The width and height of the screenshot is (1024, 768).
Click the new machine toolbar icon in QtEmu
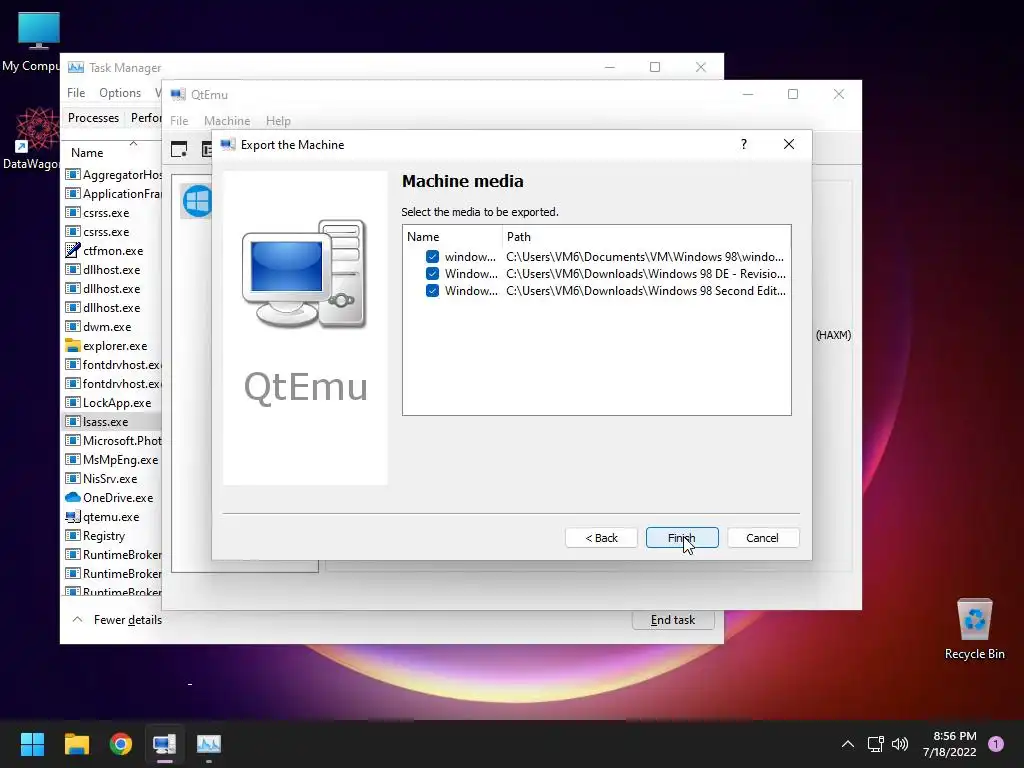click(179, 150)
